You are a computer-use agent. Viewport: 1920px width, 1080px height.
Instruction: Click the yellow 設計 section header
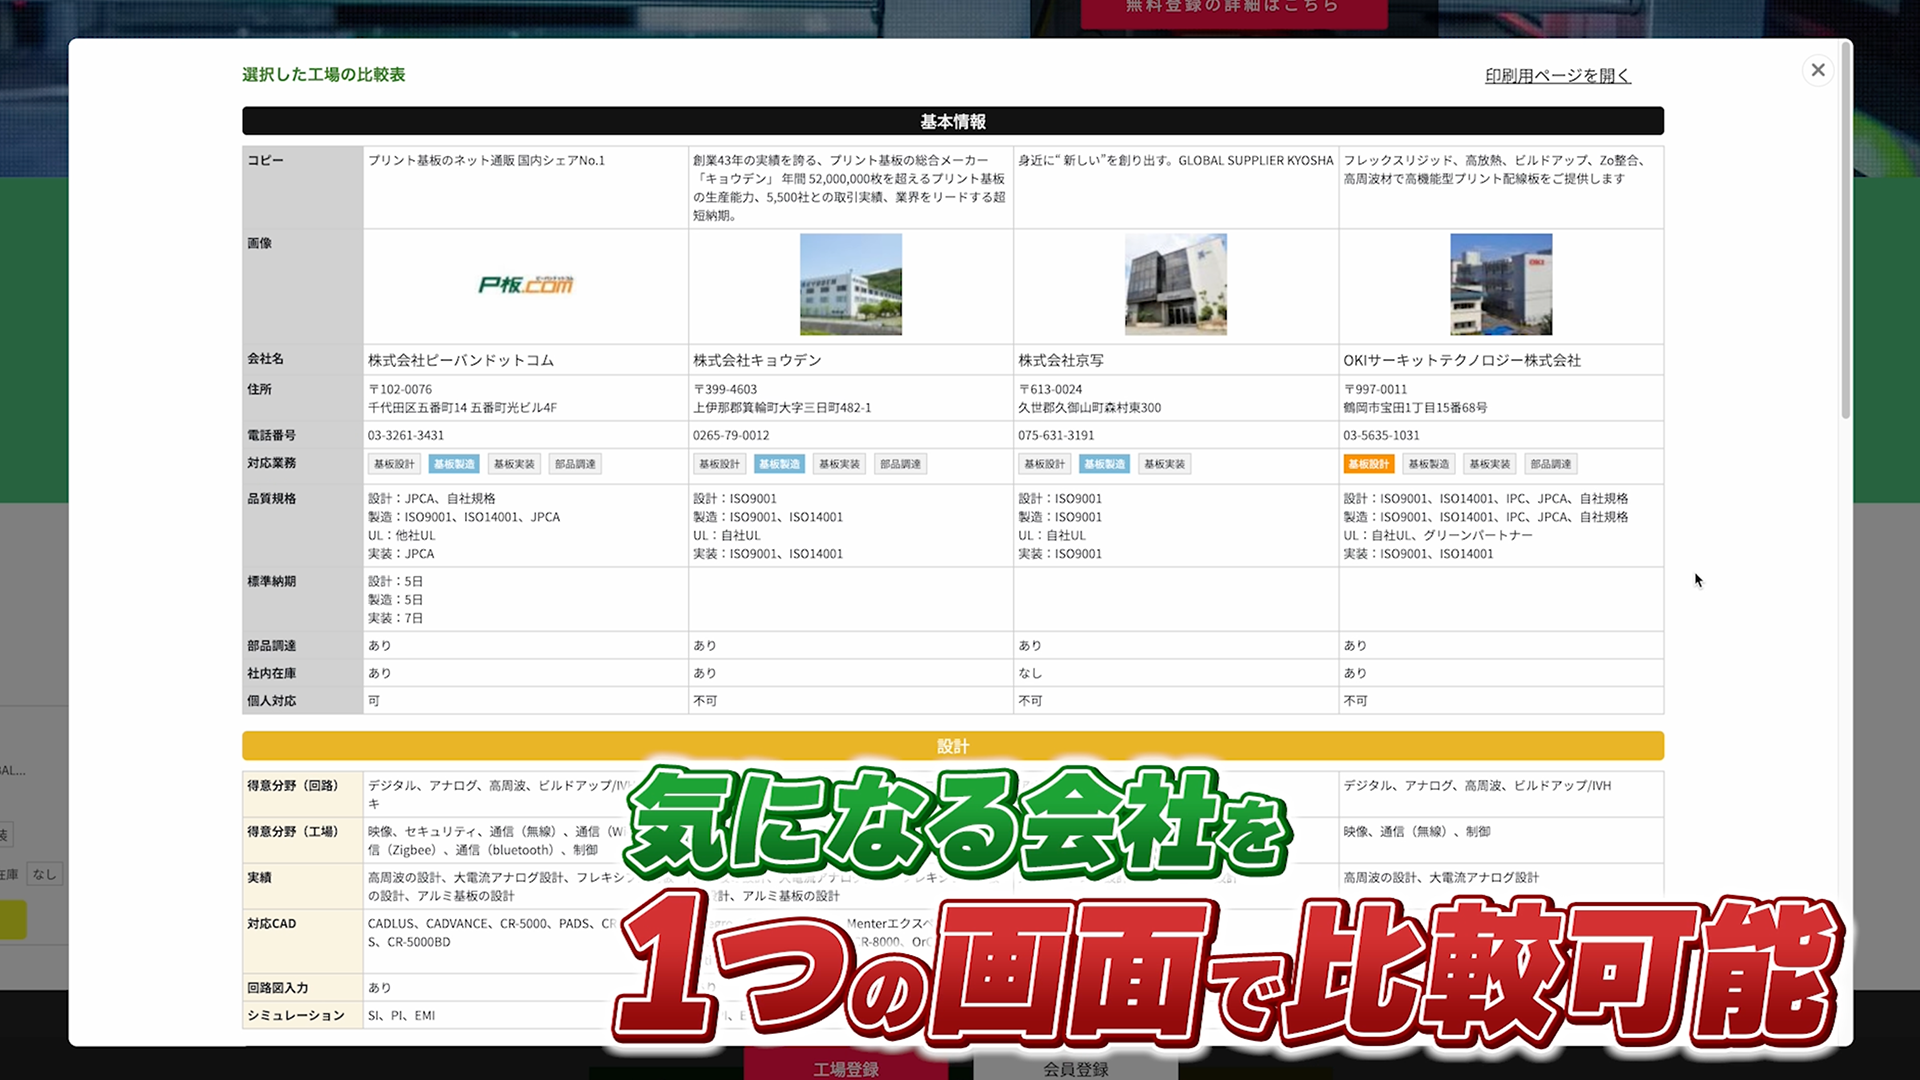point(953,746)
